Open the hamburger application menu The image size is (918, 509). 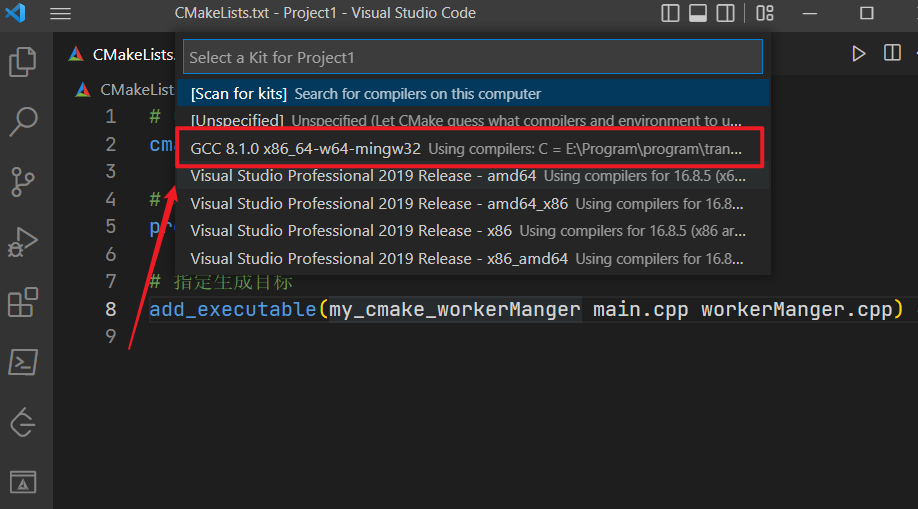pyautogui.click(x=60, y=13)
